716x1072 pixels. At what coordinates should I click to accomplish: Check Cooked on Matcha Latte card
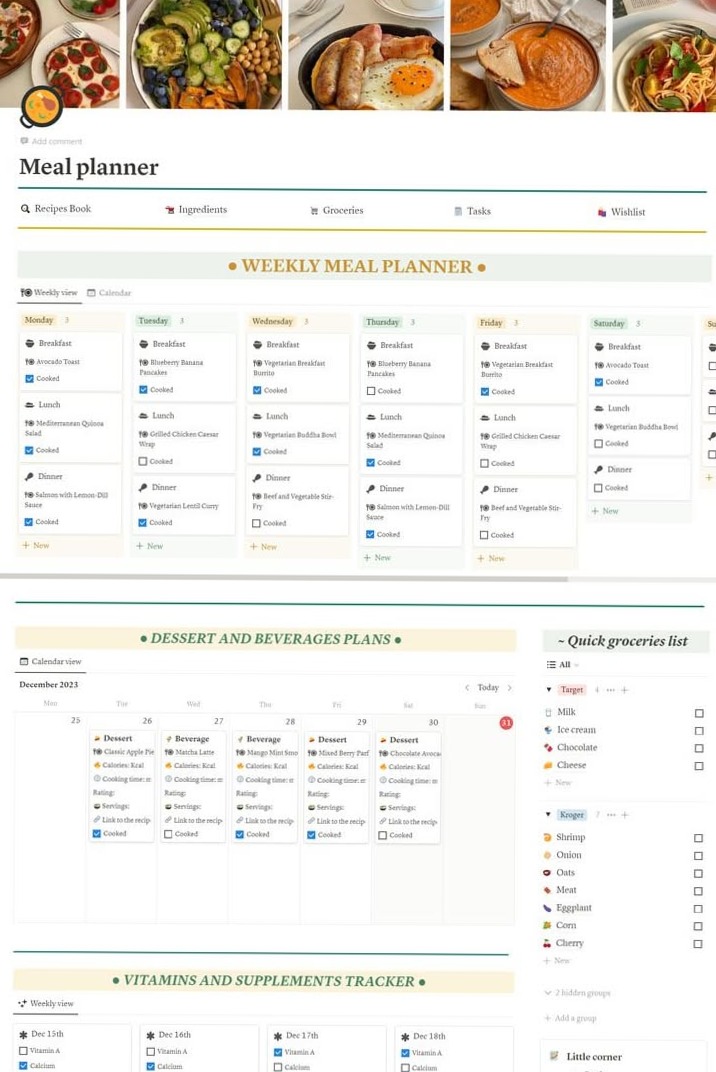[168, 834]
